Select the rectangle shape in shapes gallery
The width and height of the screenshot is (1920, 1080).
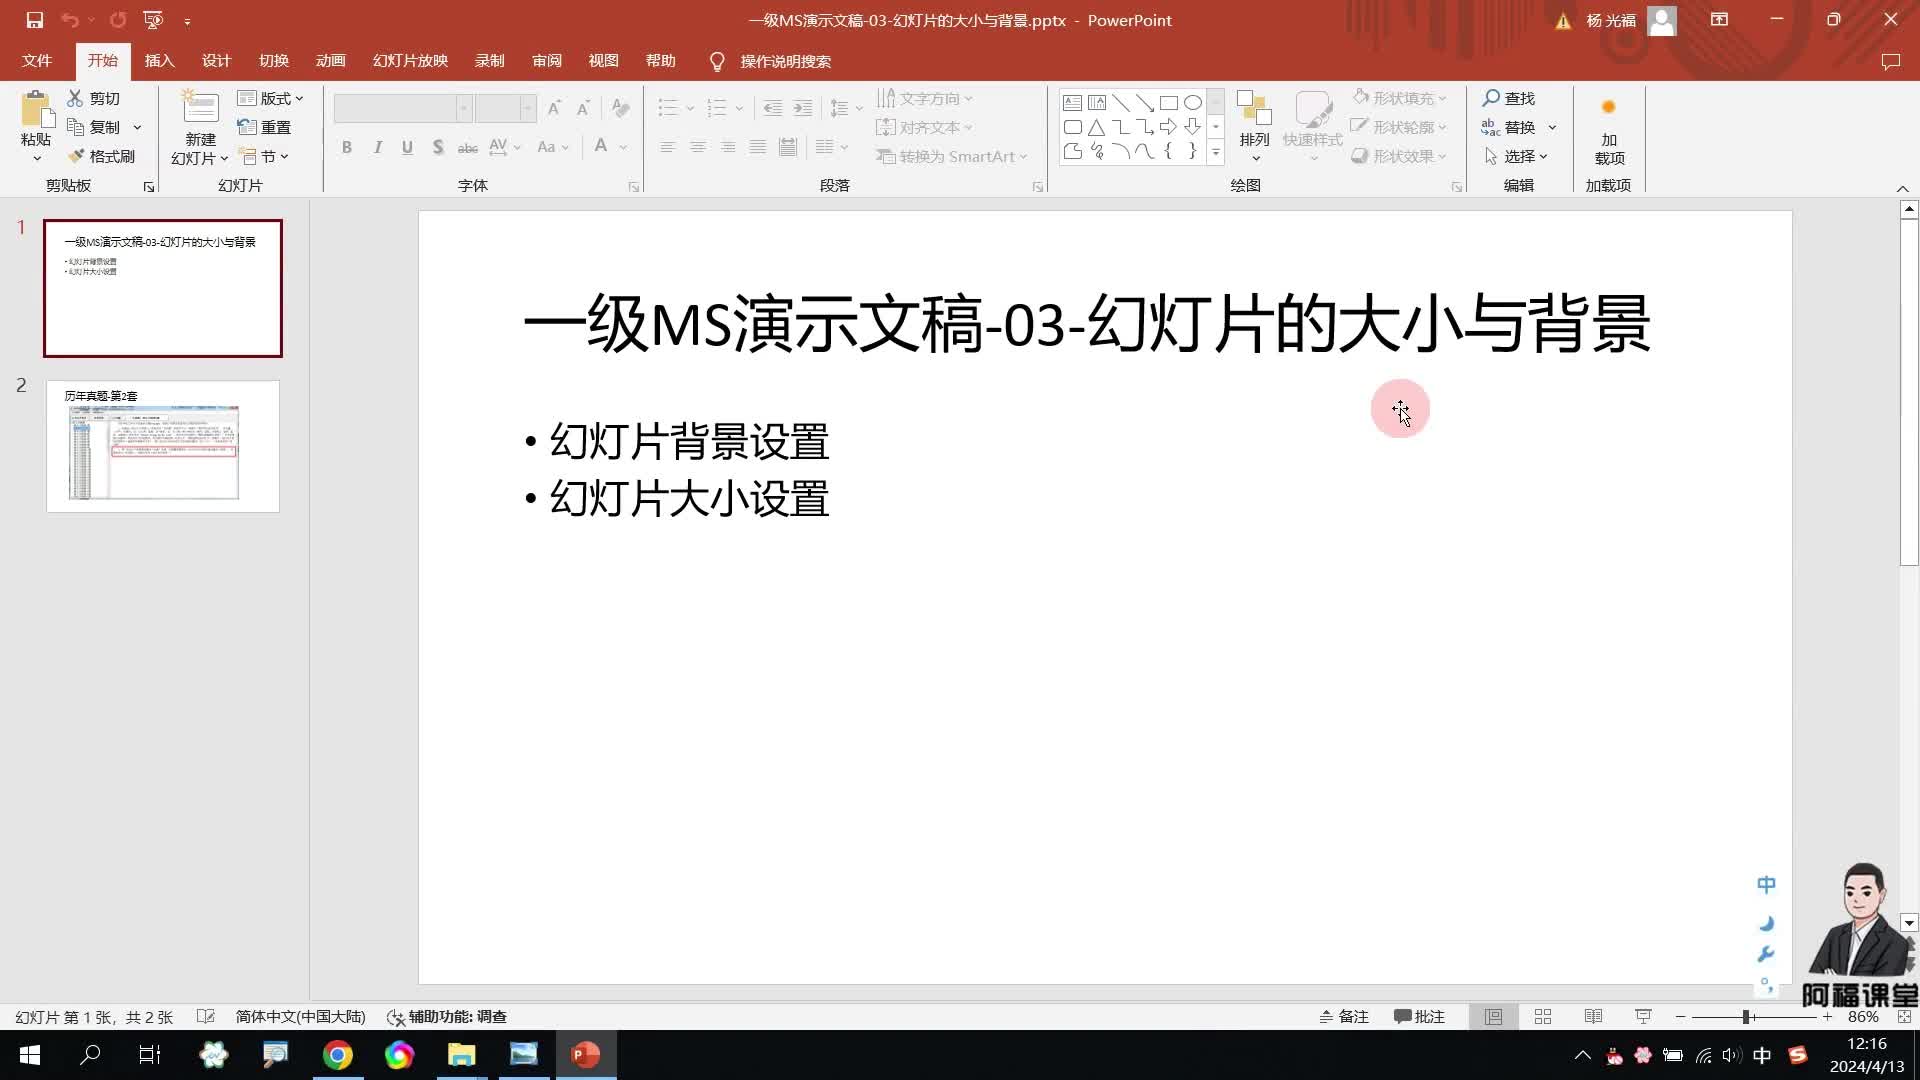click(1168, 102)
